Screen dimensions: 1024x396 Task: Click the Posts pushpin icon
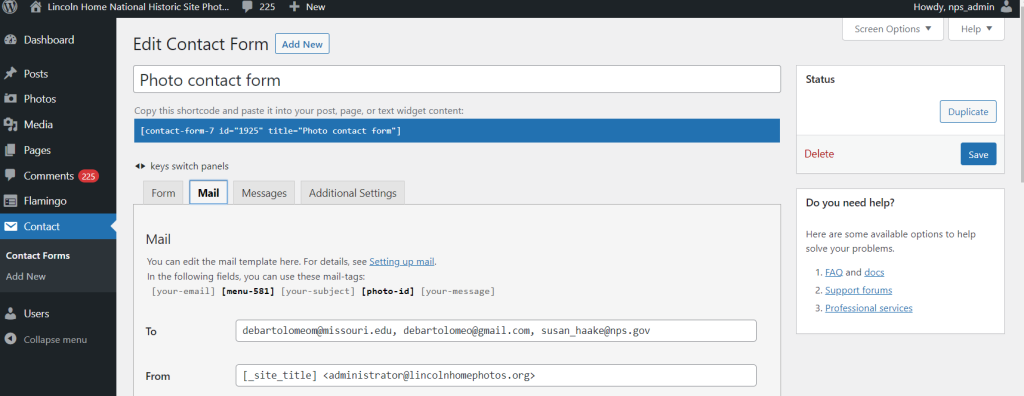pos(10,74)
